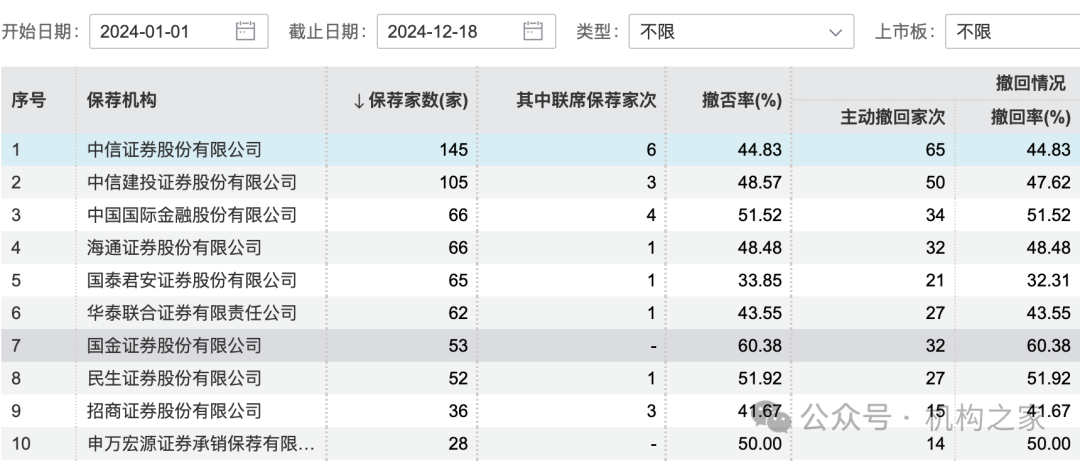Click the 撤回率 value 47.62
1080x461 pixels.
point(1048,182)
